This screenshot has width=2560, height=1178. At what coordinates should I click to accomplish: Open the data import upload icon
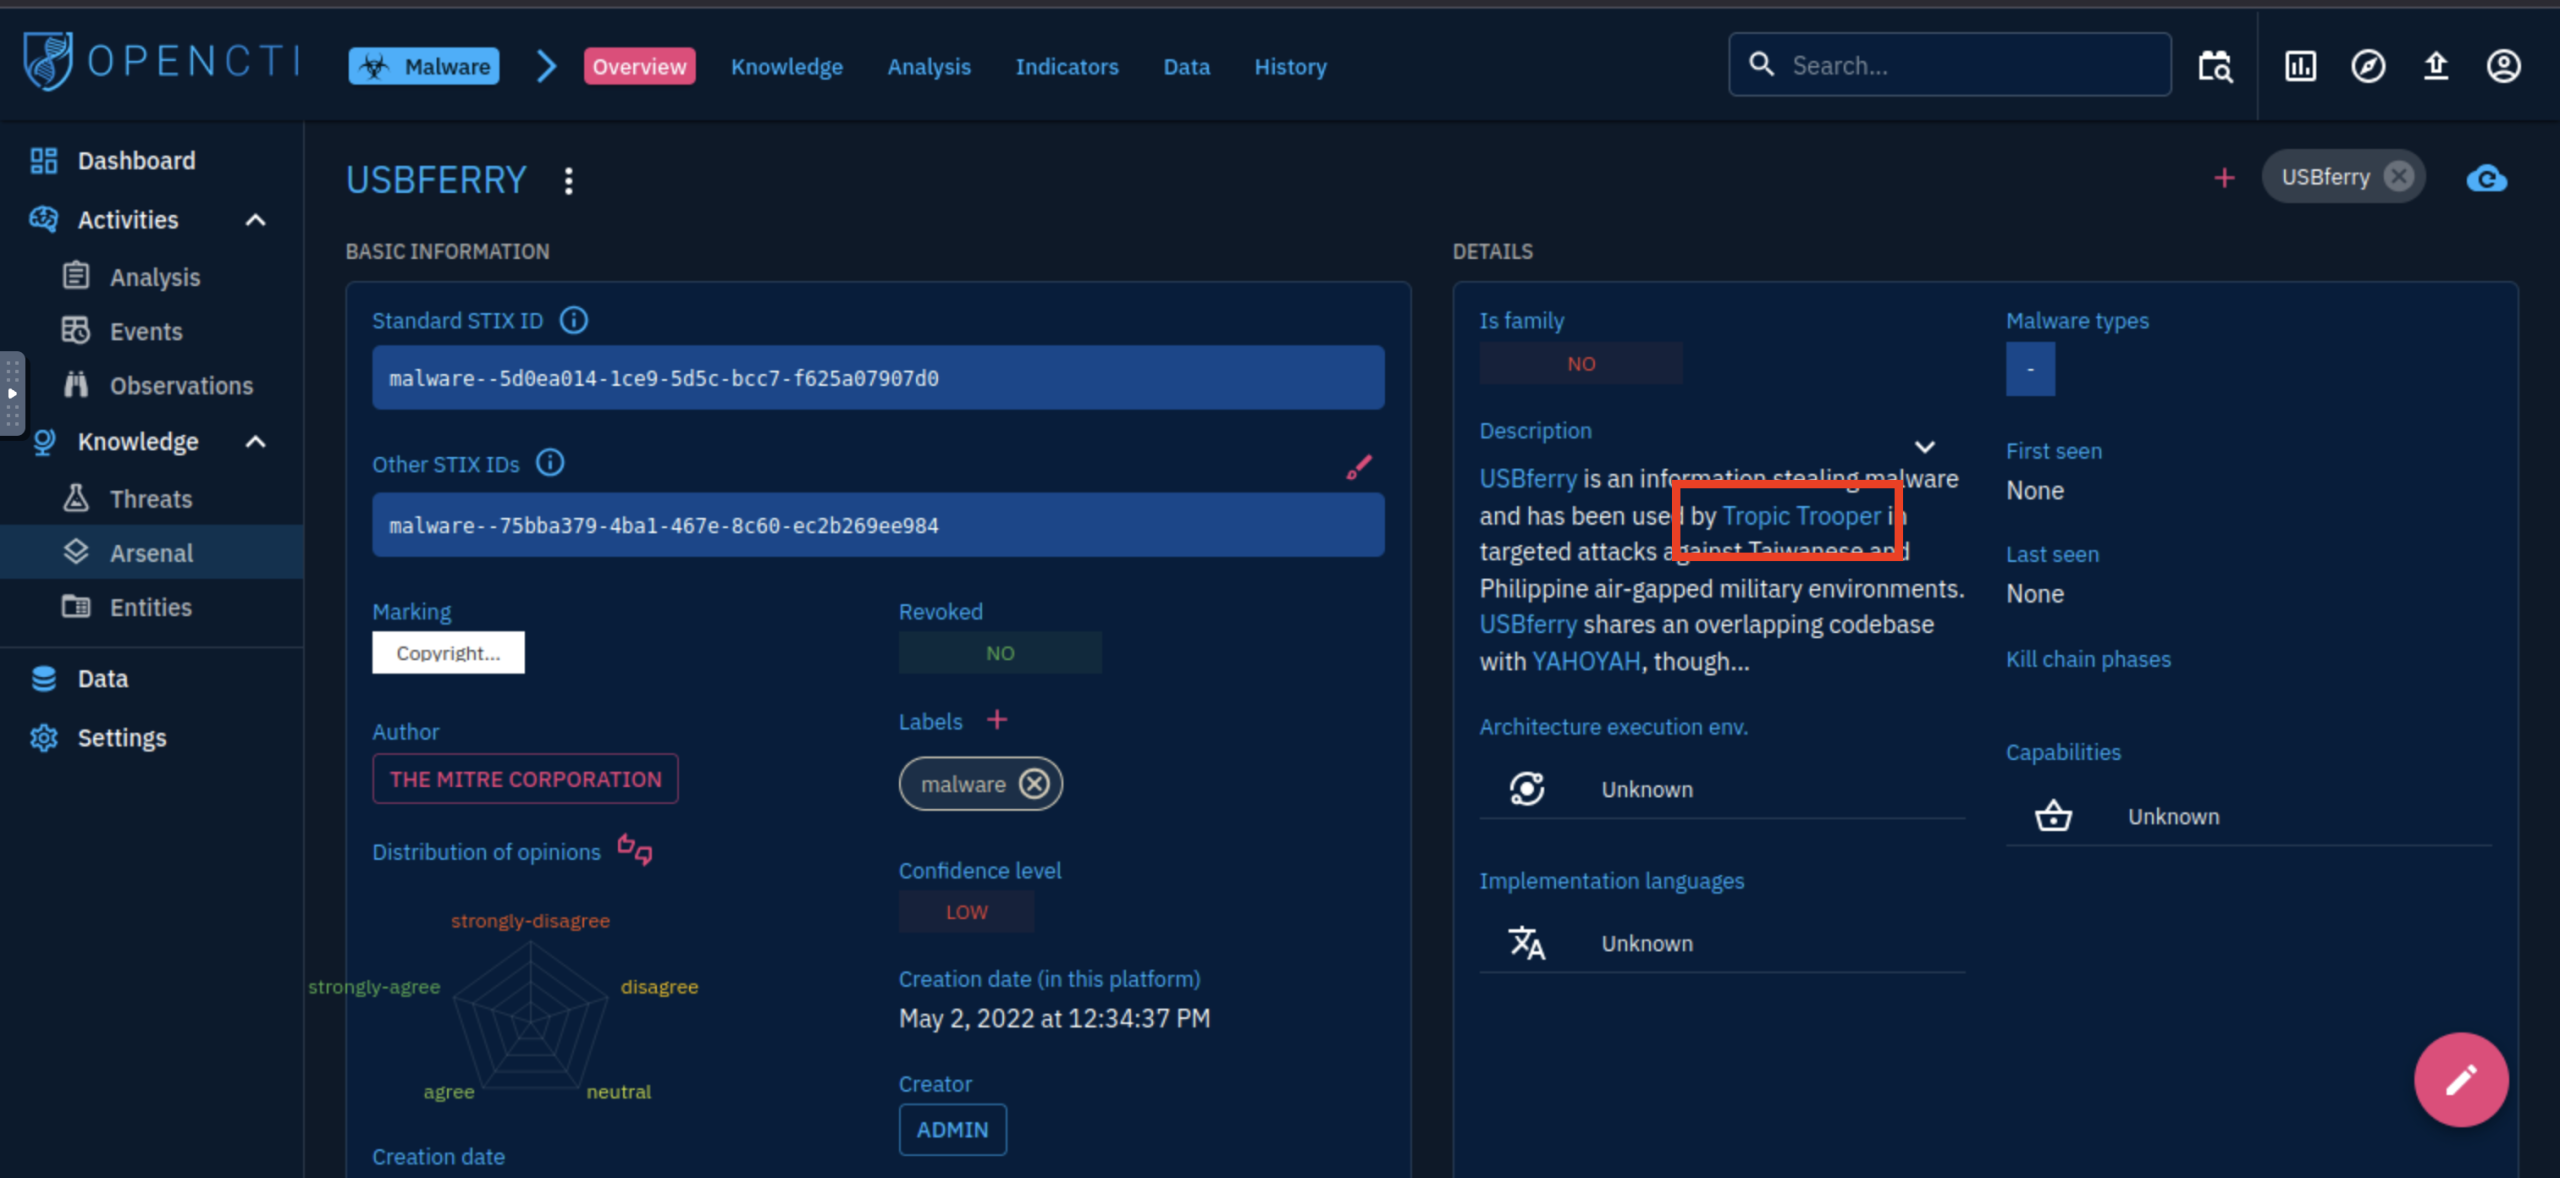pos(2436,66)
